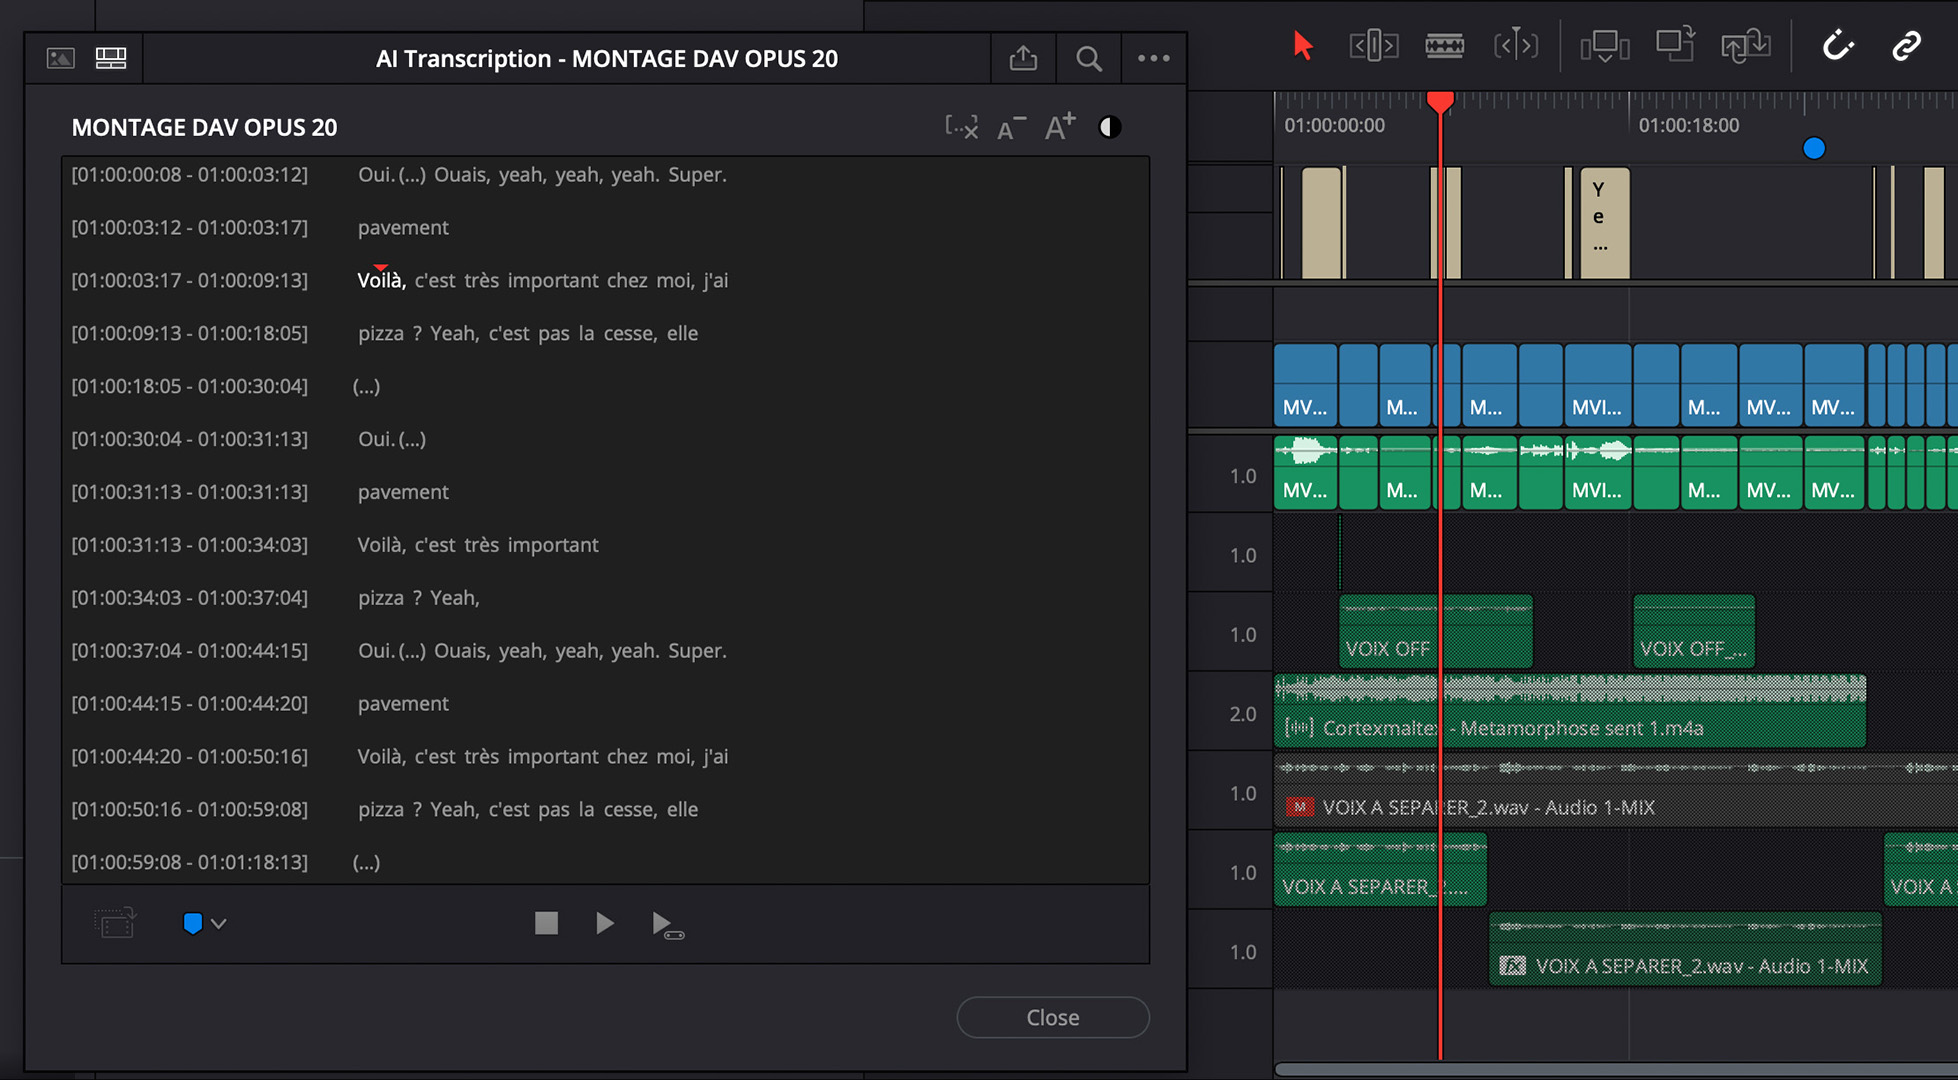Viewport: 1958px width, 1080px height.
Task: Select the arrow selection mode tool
Action: pos(1301,46)
